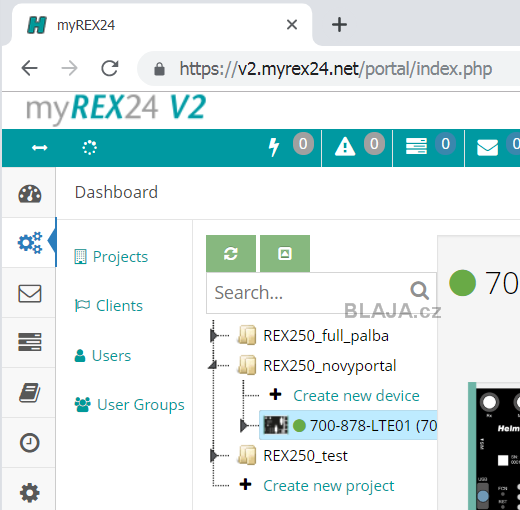Click Create new device link
Viewport: 520px width, 510px height.
pyautogui.click(x=356, y=396)
